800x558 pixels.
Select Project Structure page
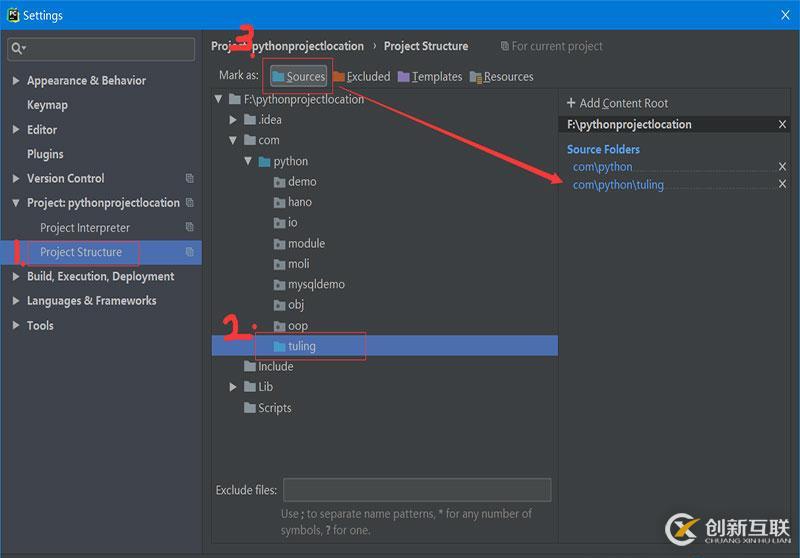[x=81, y=252]
